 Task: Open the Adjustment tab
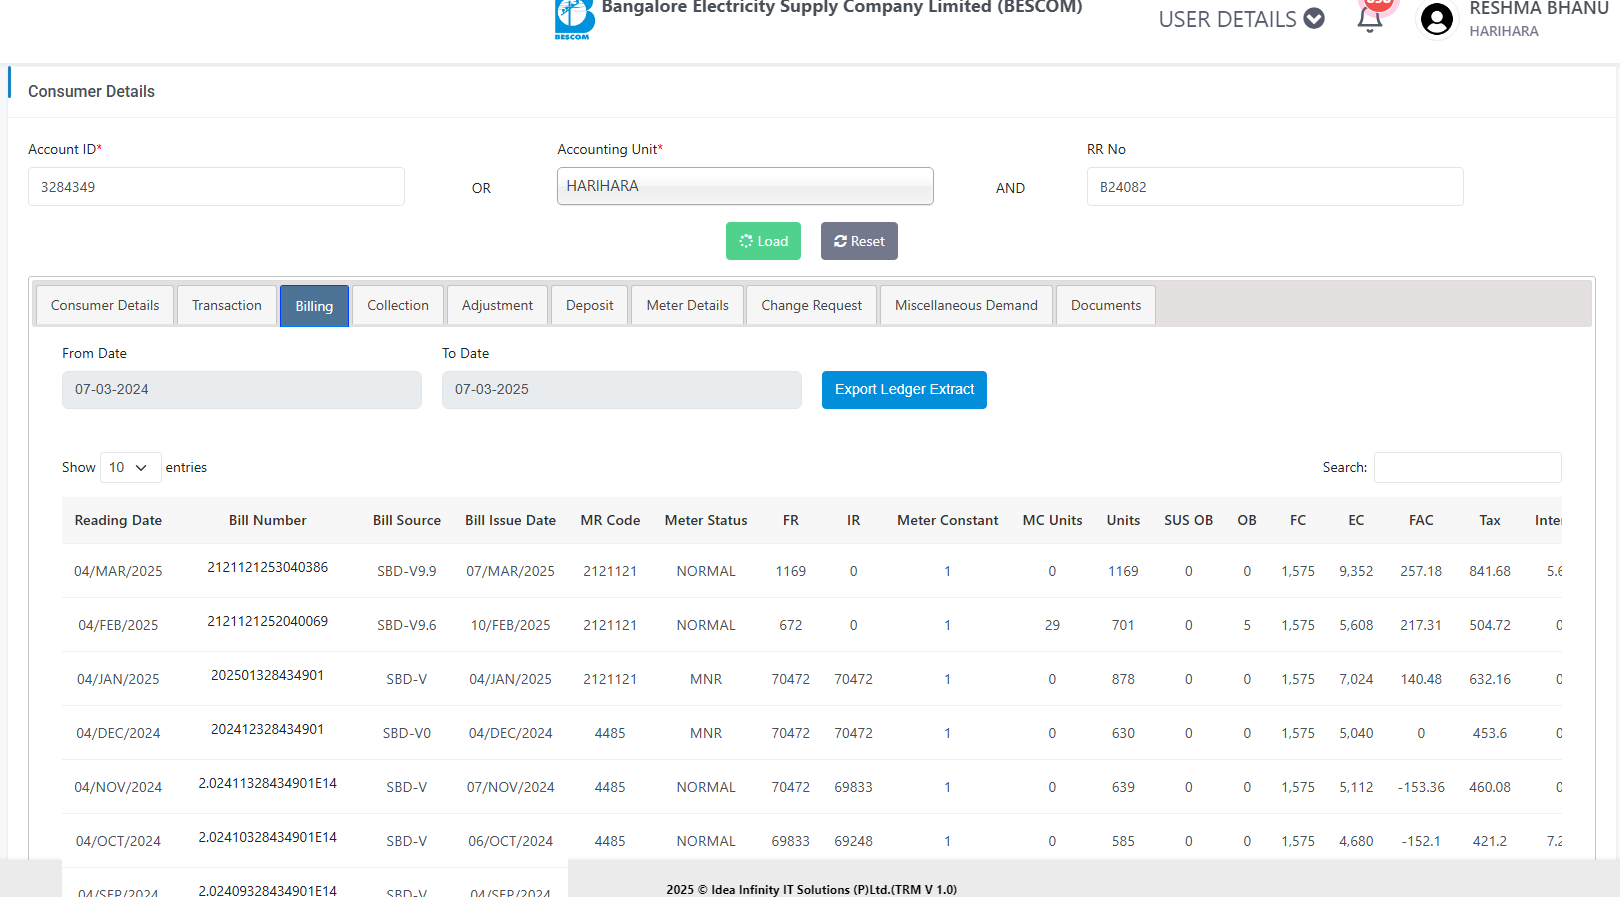[x=497, y=305]
